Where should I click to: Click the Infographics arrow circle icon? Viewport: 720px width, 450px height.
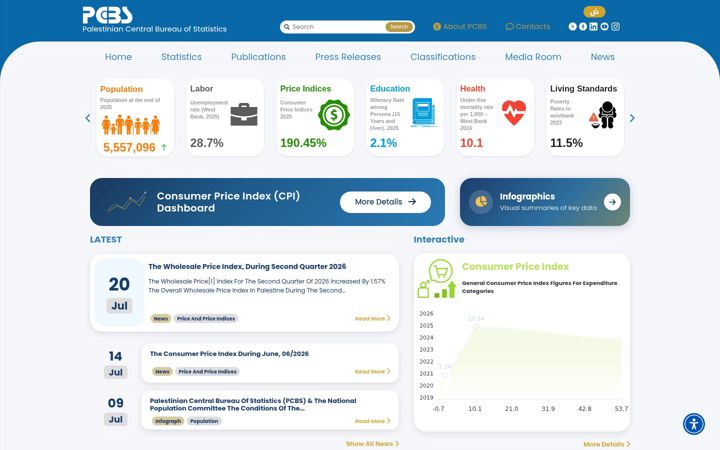coord(612,202)
